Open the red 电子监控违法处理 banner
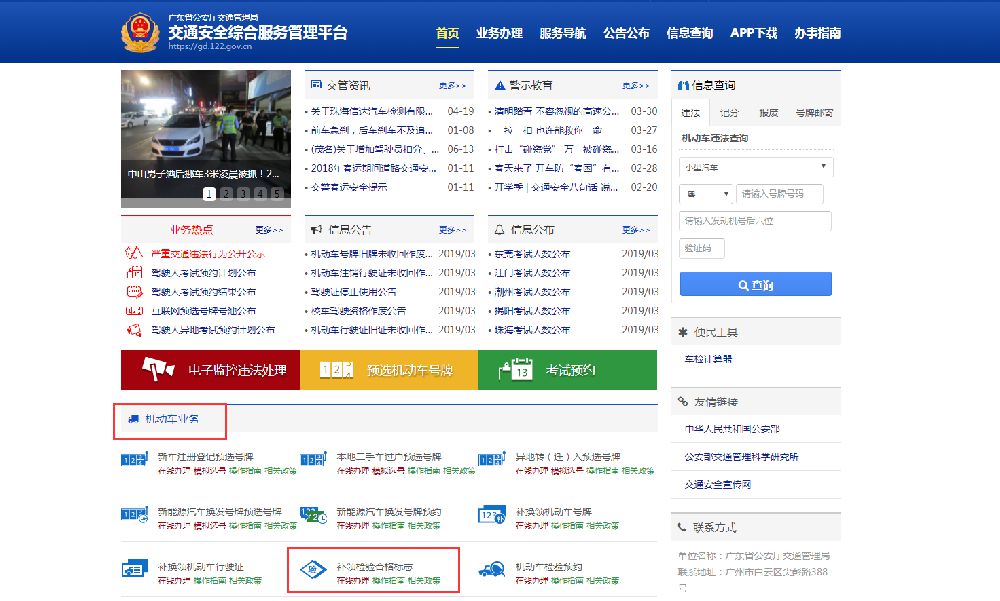Image resolution: width=1000 pixels, height=601 pixels. [210, 370]
